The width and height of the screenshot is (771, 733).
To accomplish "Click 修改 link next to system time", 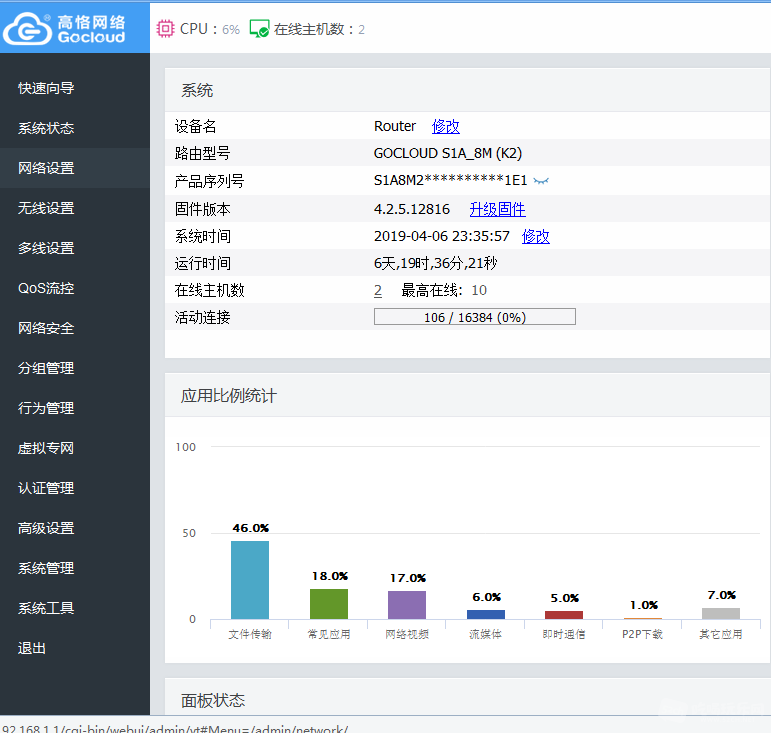I will [x=535, y=236].
